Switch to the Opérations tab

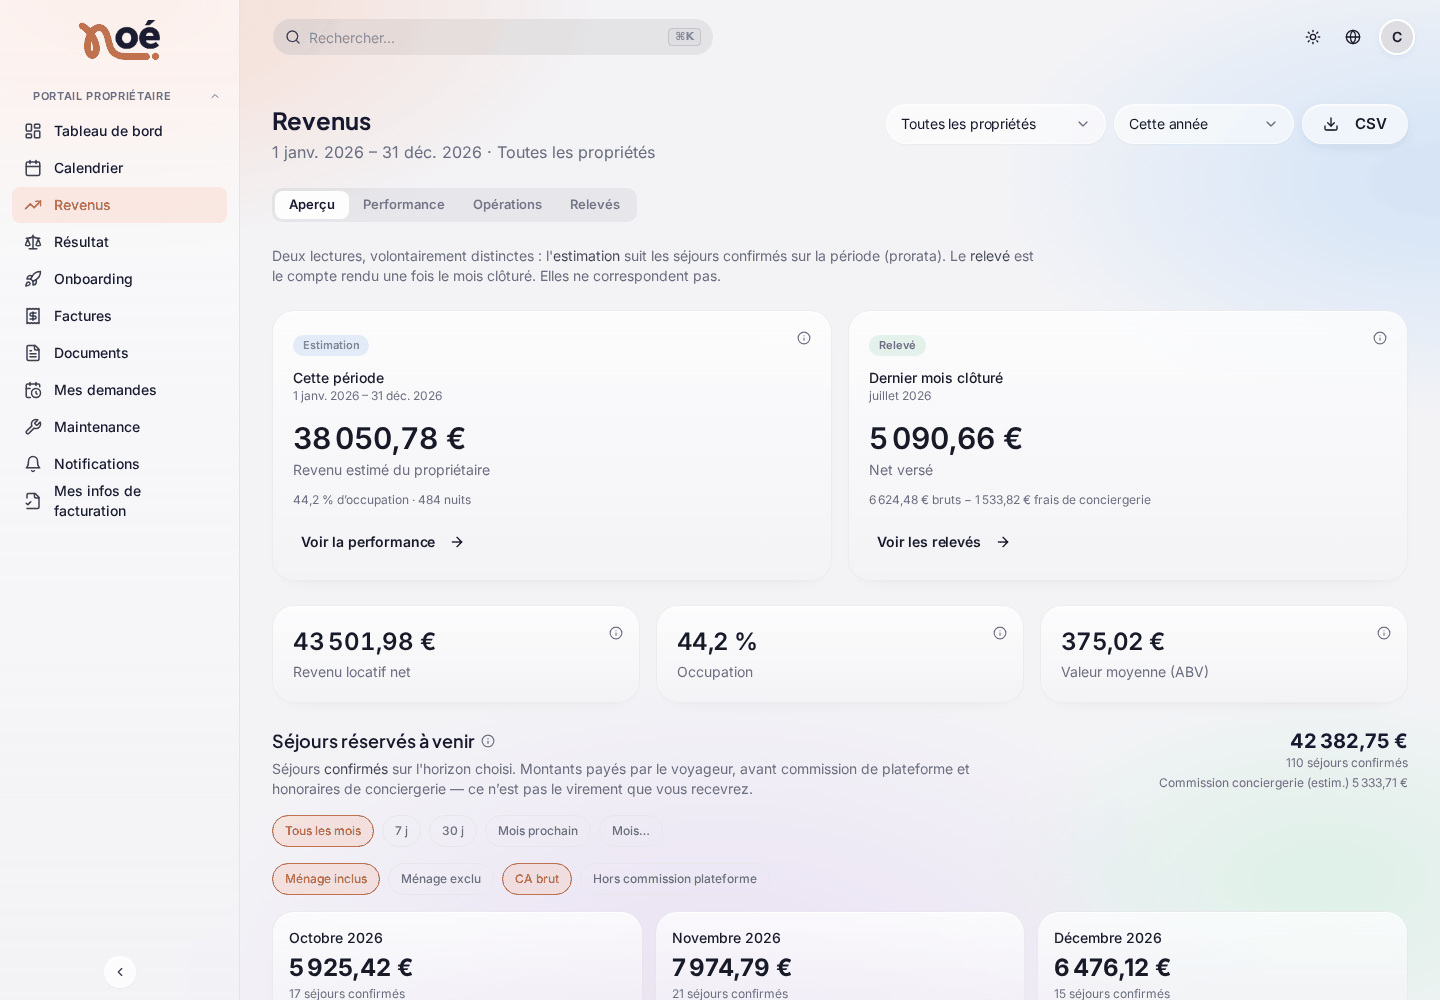pos(507,205)
